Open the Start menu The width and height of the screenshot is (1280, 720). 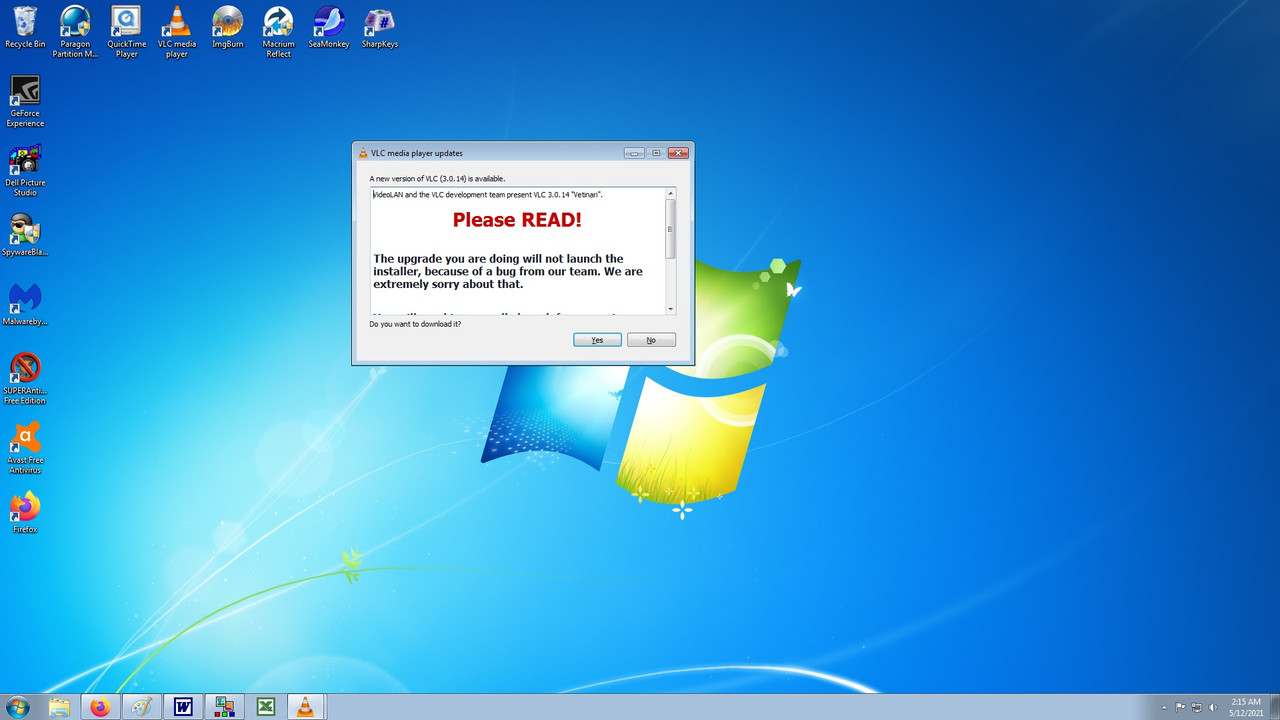(19, 707)
